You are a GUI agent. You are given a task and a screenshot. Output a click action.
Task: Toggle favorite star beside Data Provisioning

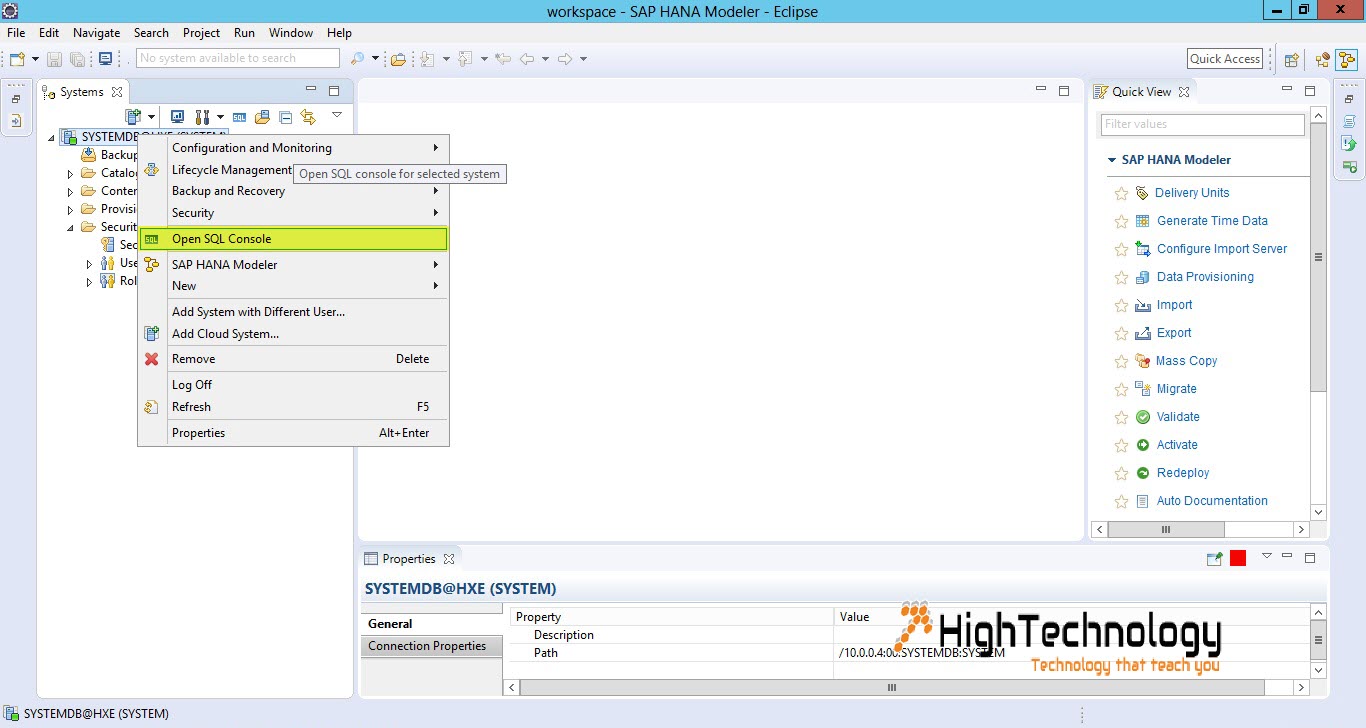coord(1121,277)
